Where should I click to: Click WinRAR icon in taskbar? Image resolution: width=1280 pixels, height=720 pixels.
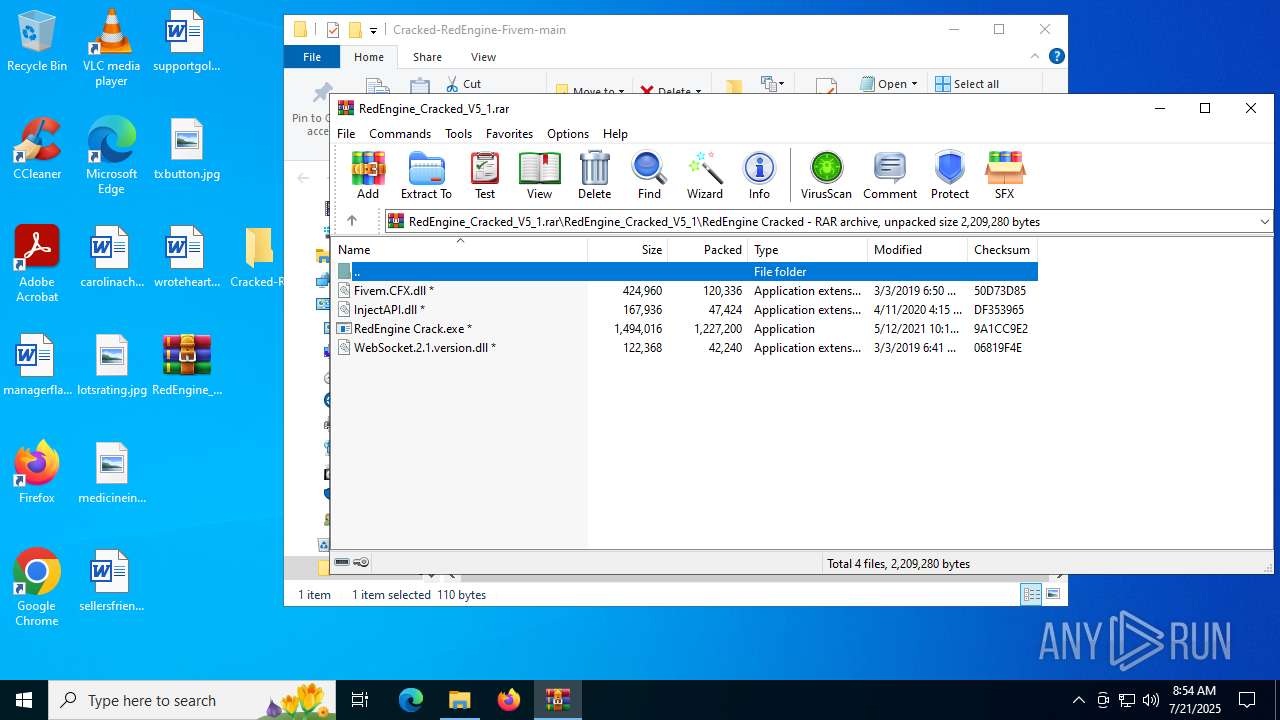(557, 700)
